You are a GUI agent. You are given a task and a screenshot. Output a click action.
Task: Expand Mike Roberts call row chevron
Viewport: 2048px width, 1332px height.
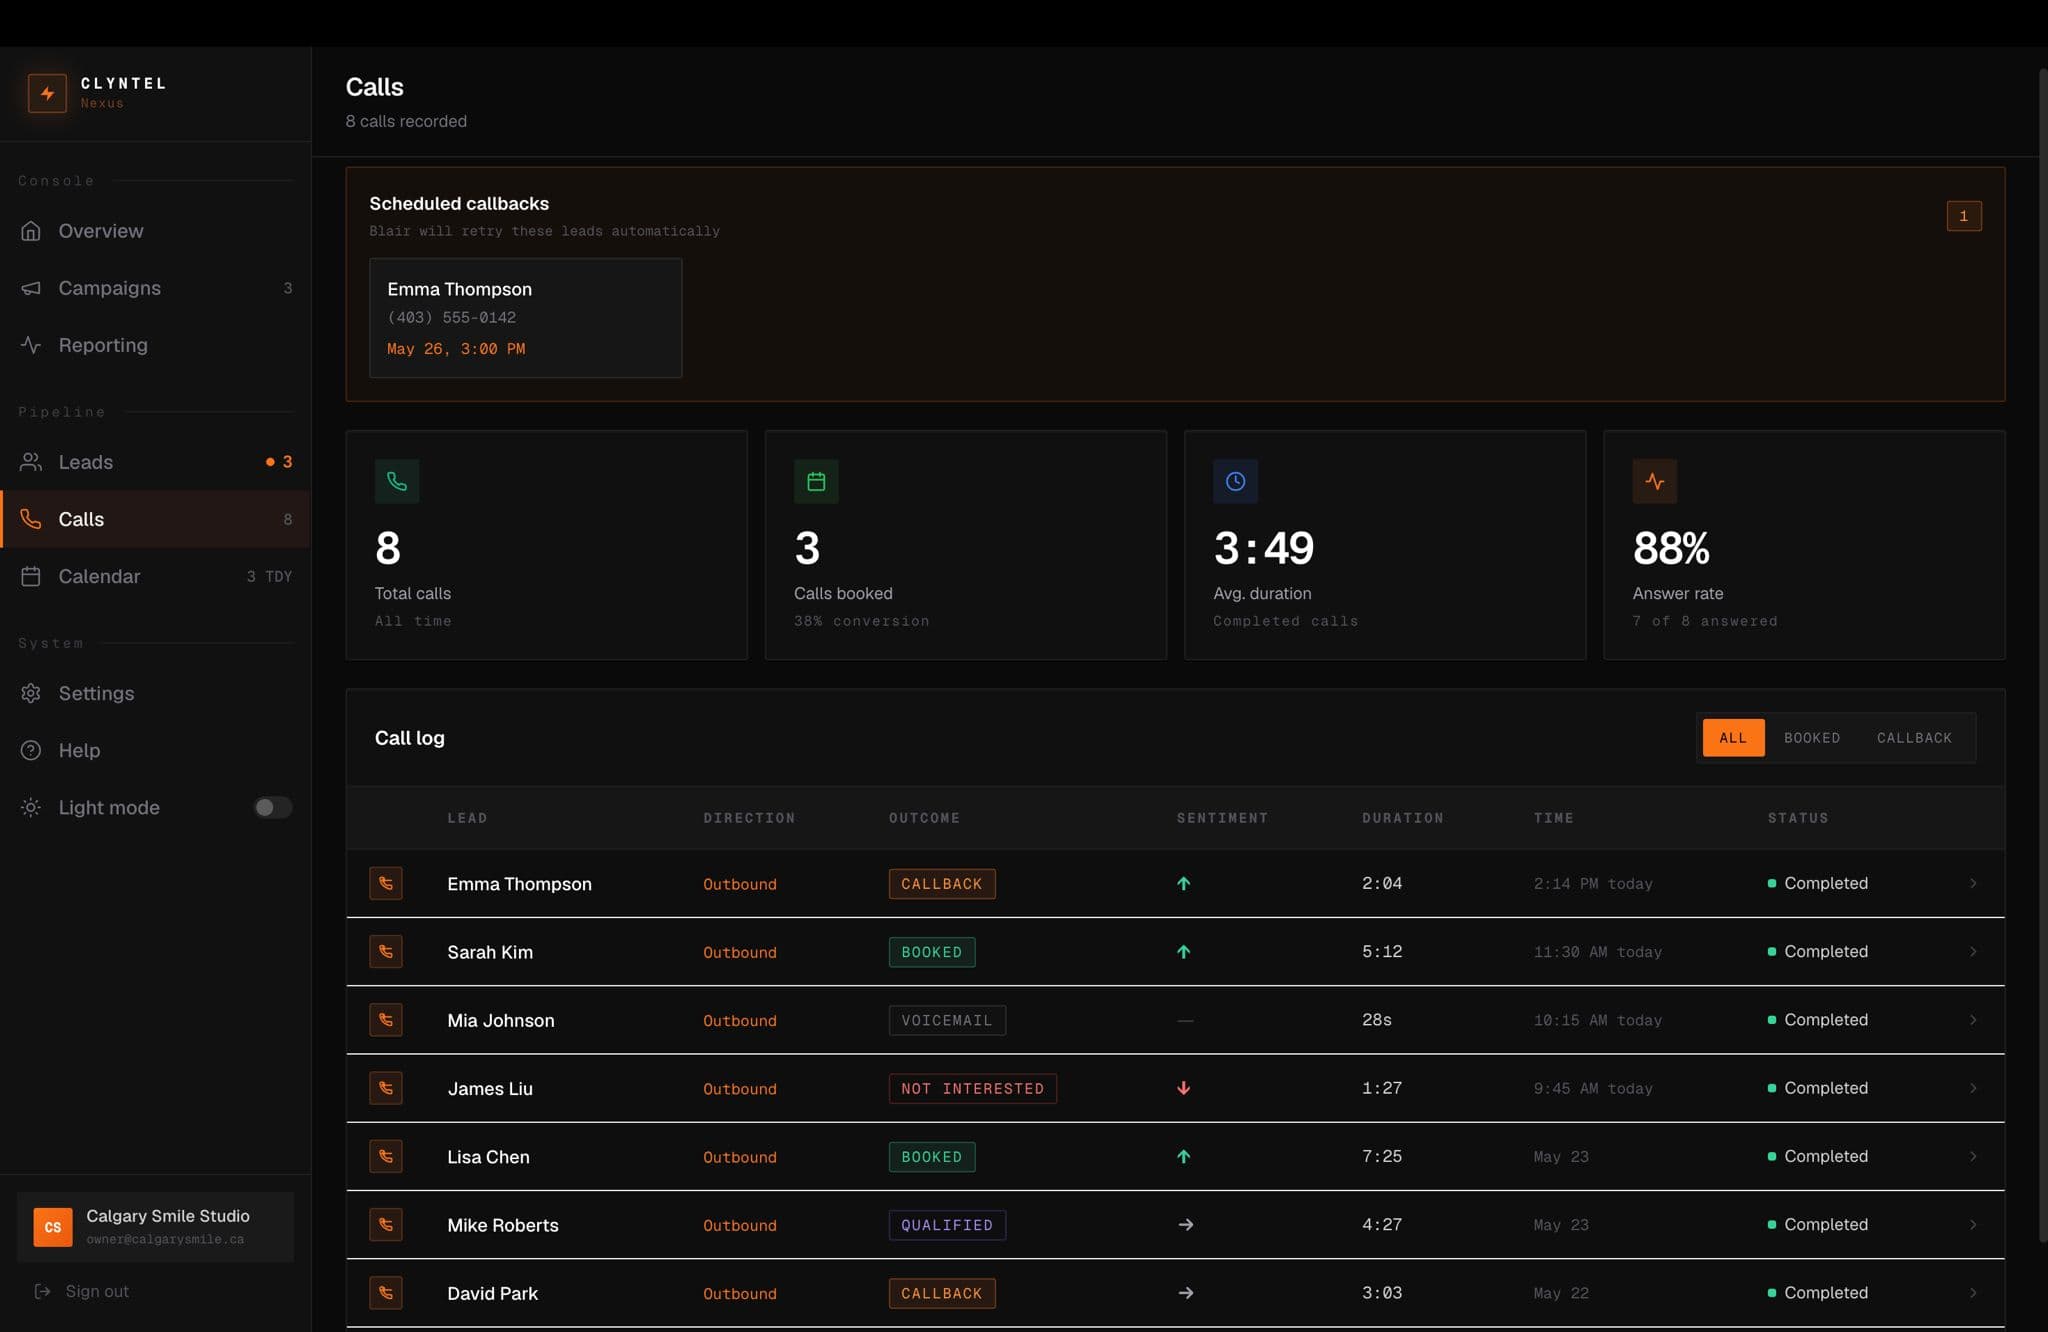pyautogui.click(x=1973, y=1224)
